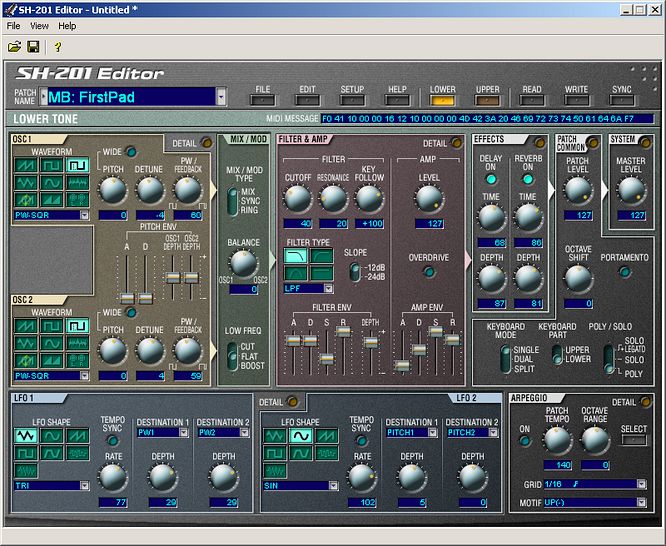Switch to the UPPER tone button
Viewport: 666px width, 546px height.
click(487, 101)
